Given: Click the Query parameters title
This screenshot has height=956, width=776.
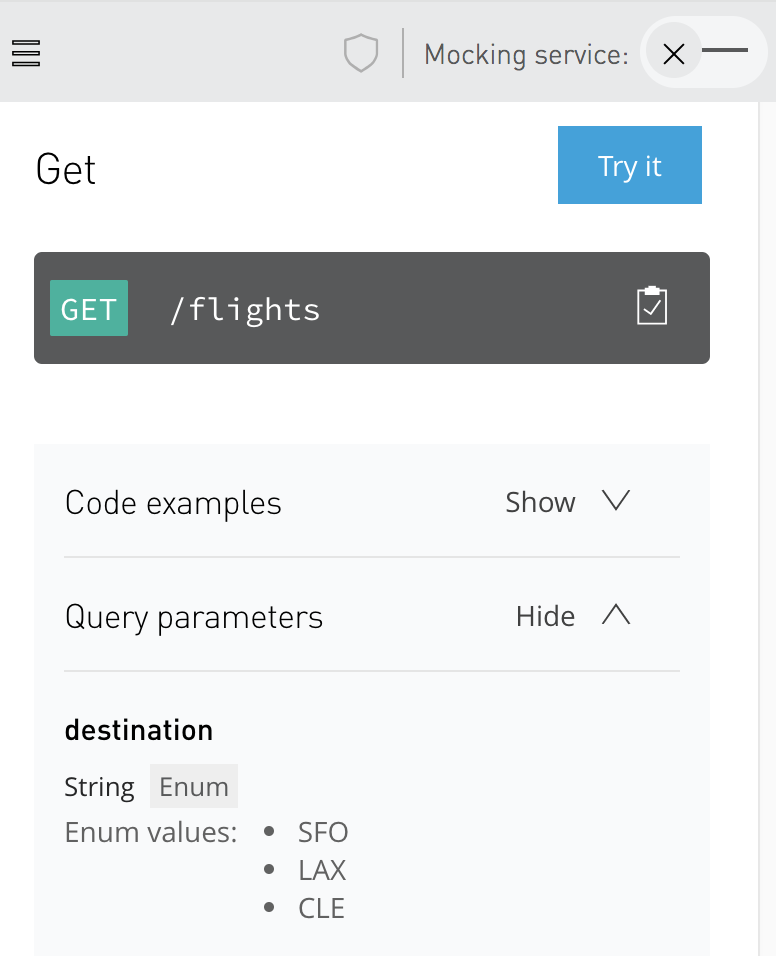Looking at the screenshot, I should 194,618.
